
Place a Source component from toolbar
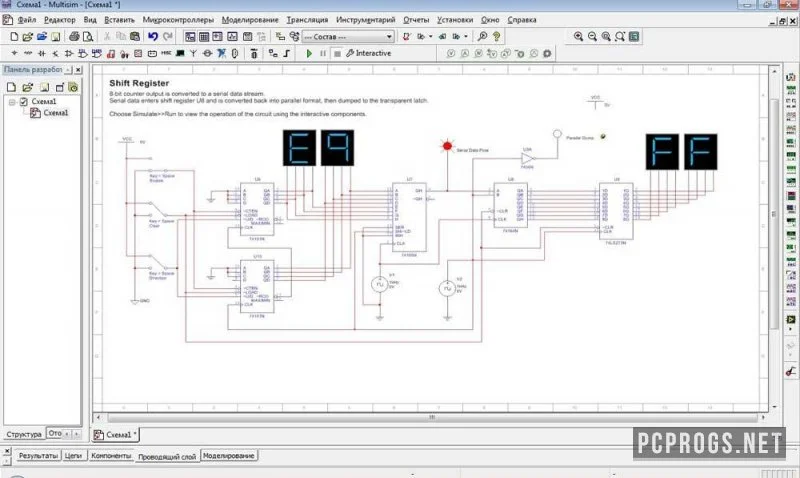tap(14, 53)
